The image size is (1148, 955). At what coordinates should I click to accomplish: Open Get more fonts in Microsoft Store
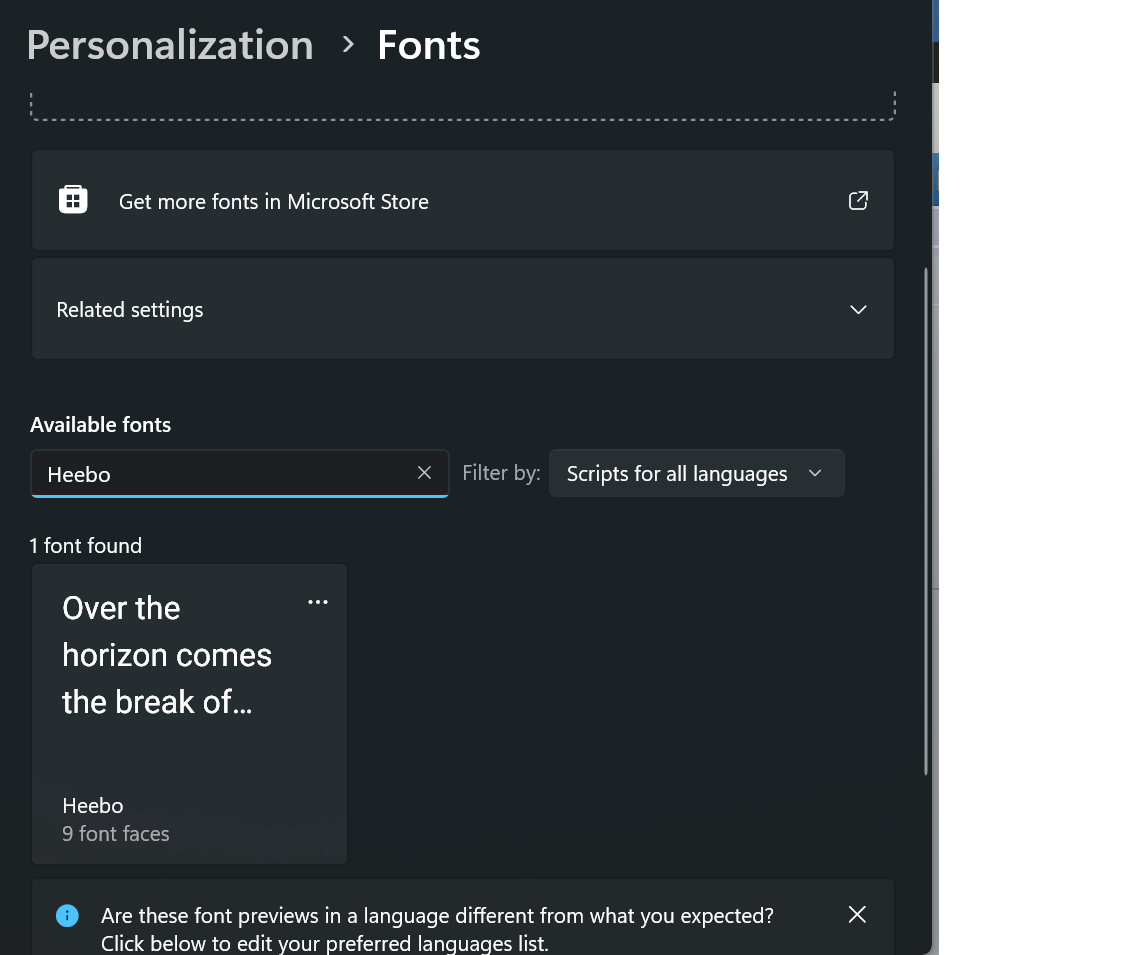coord(273,202)
